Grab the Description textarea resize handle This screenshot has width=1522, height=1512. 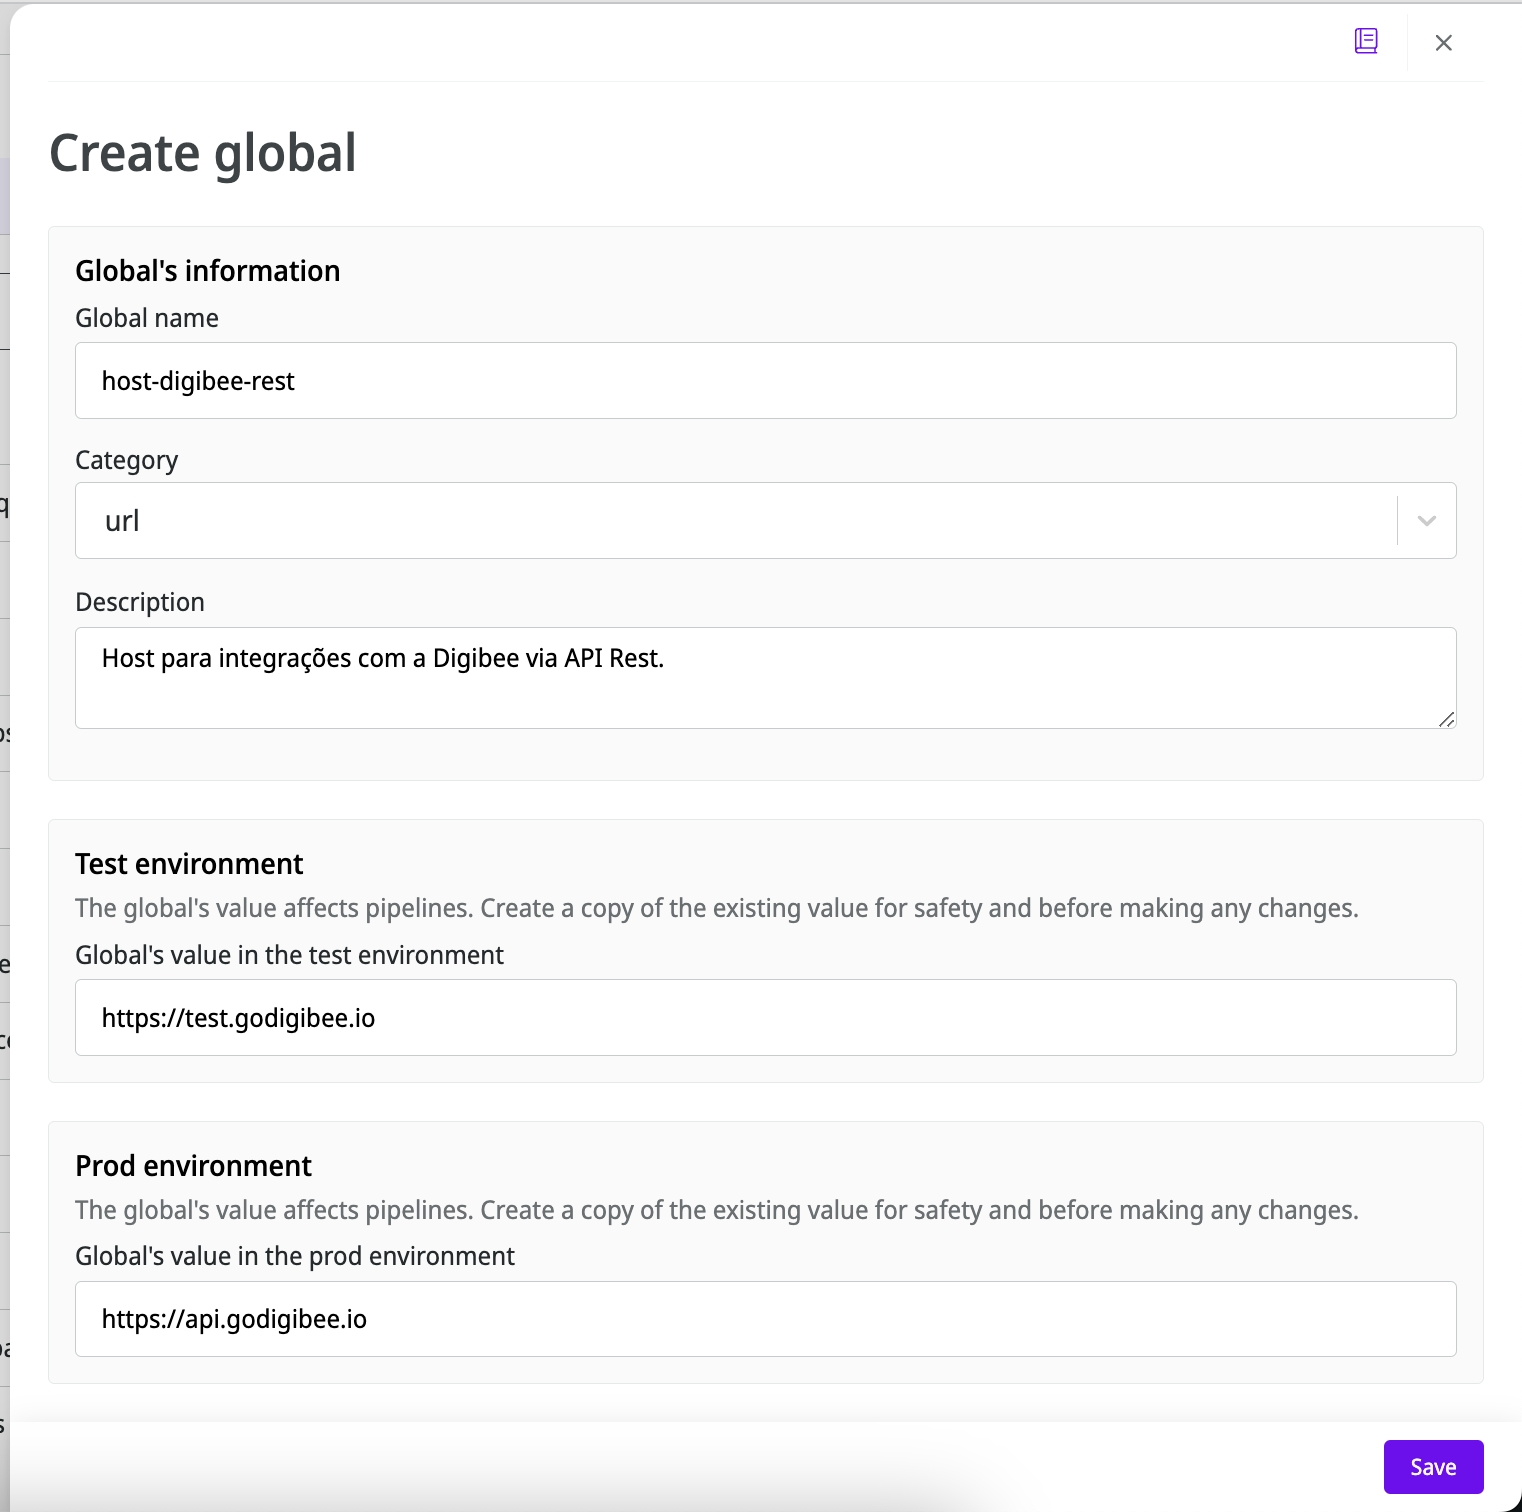tap(1446, 719)
